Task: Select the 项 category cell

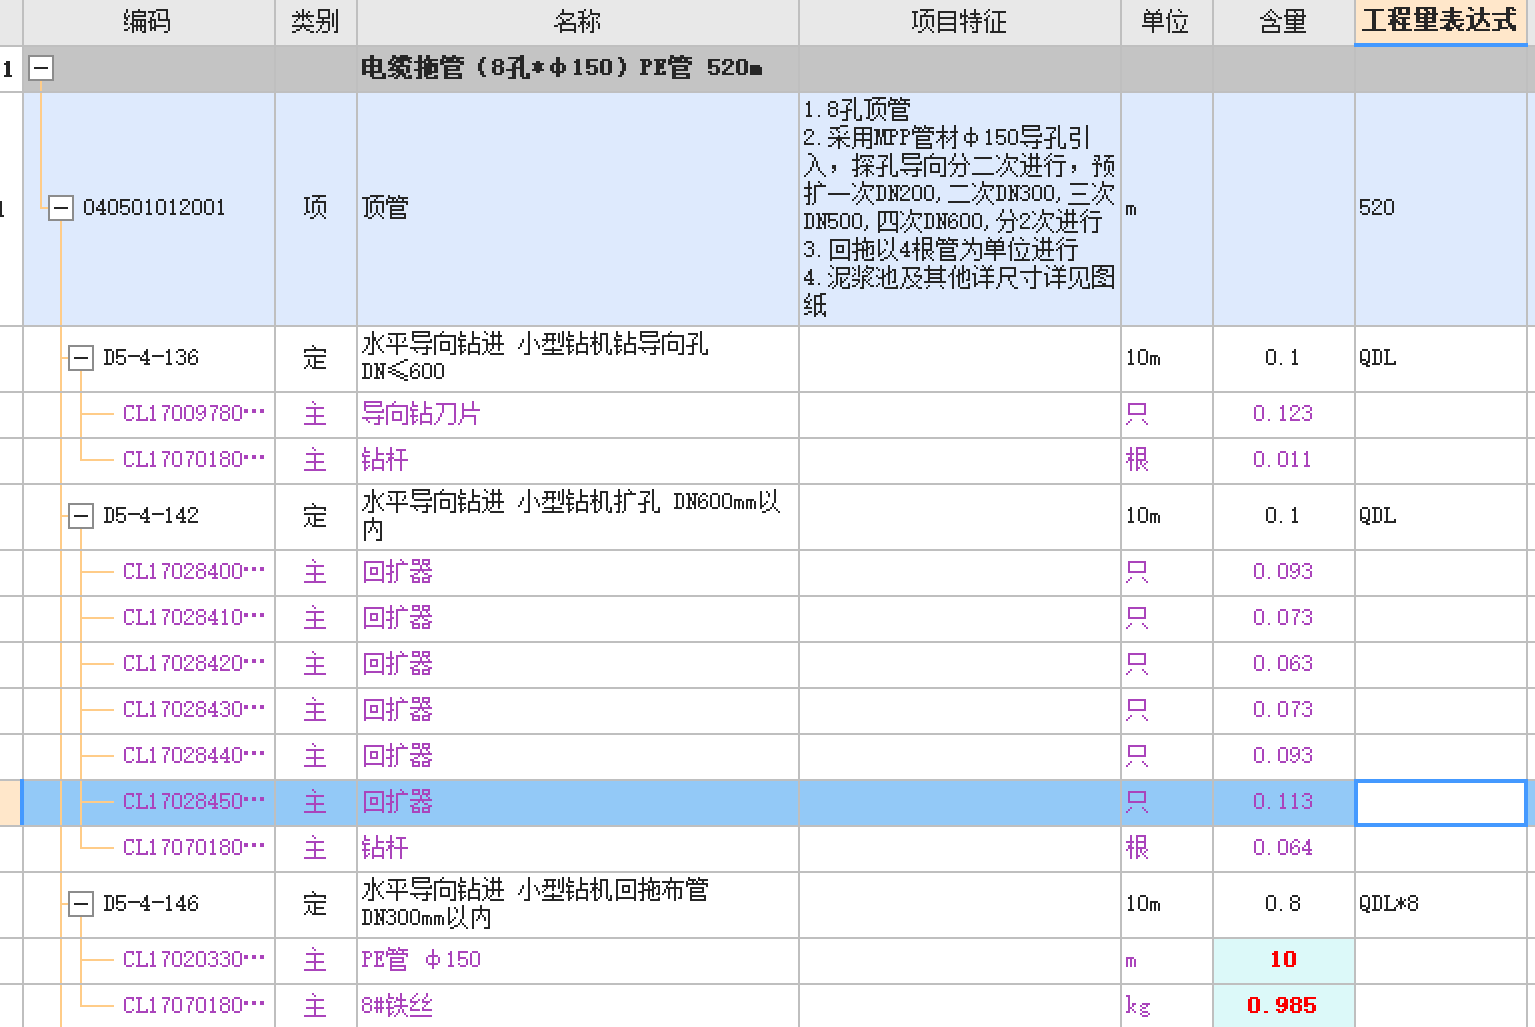Action: pyautogui.click(x=316, y=209)
